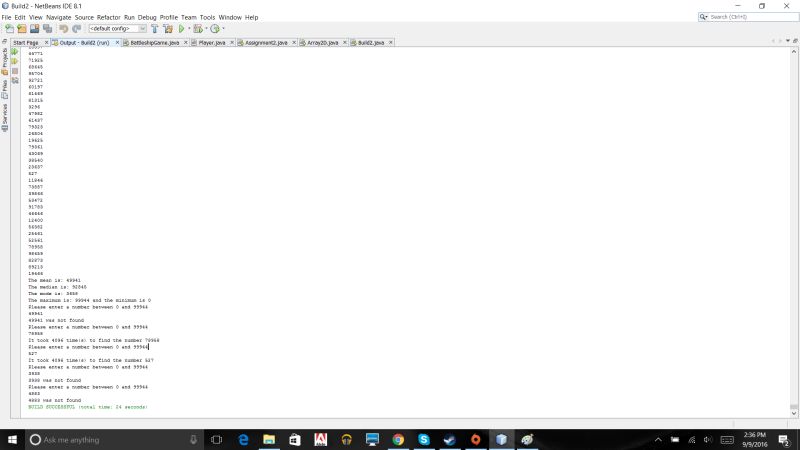Switch to the Array2D.java tab
This screenshot has height=450, width=800.
tap(322, 43)
